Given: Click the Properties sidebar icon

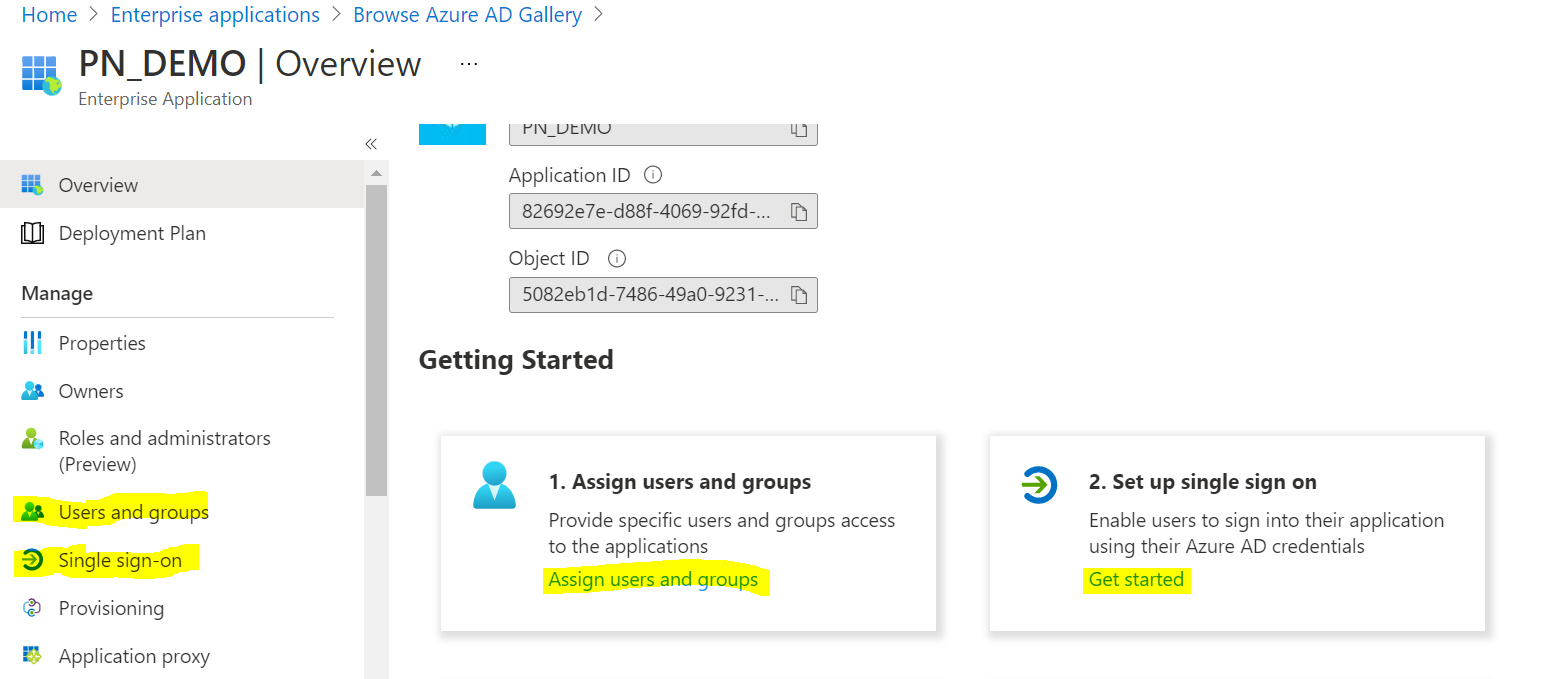Looking at the screenshot, I should pyautogui.click(x=32, y=343).
